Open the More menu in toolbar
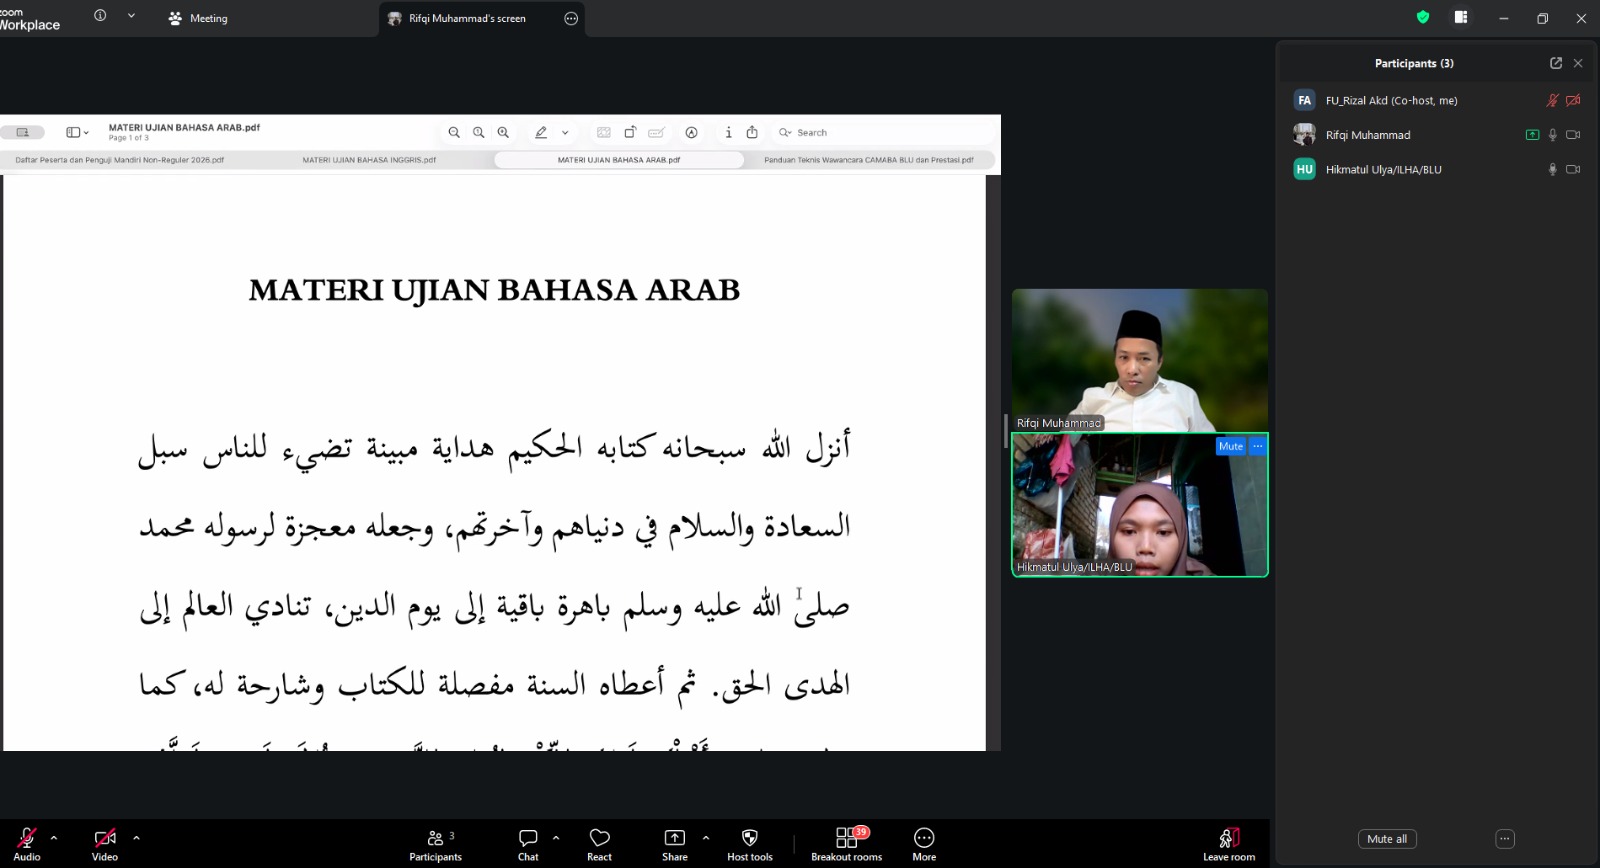 click(924, 844)
